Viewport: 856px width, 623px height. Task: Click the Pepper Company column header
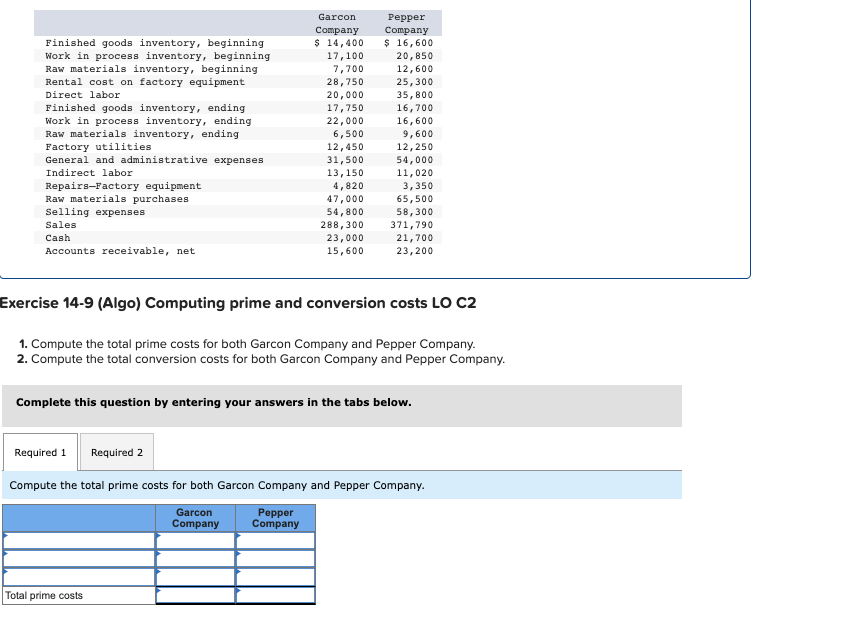pyautogui.click(x=275, y=518)
